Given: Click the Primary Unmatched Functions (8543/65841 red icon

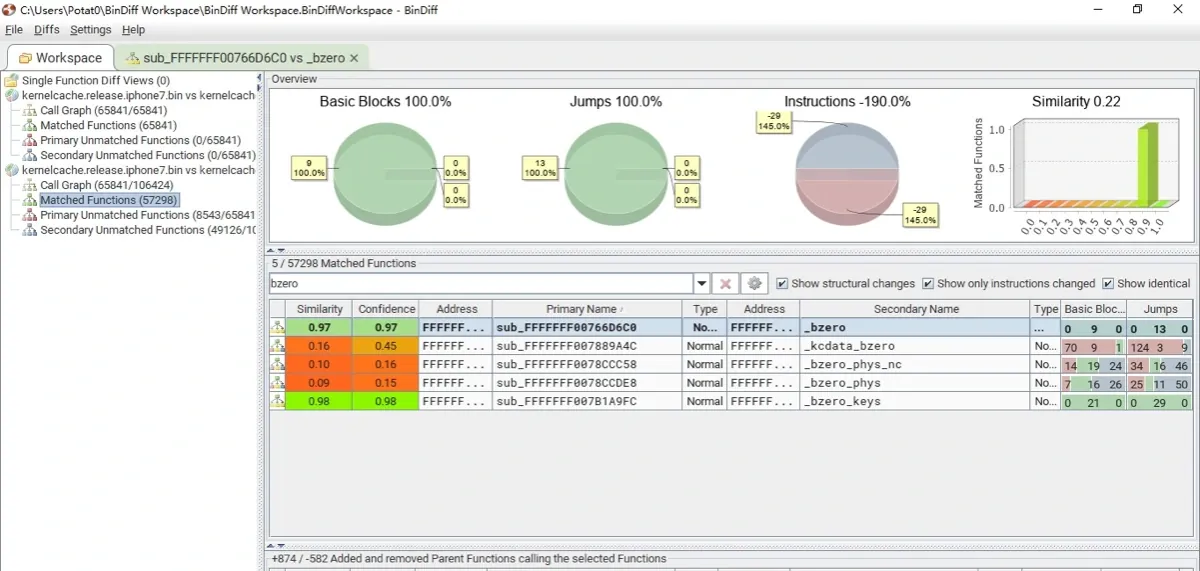Looking at the screenshot, I should pyautogui.click(x=30, y=215).
